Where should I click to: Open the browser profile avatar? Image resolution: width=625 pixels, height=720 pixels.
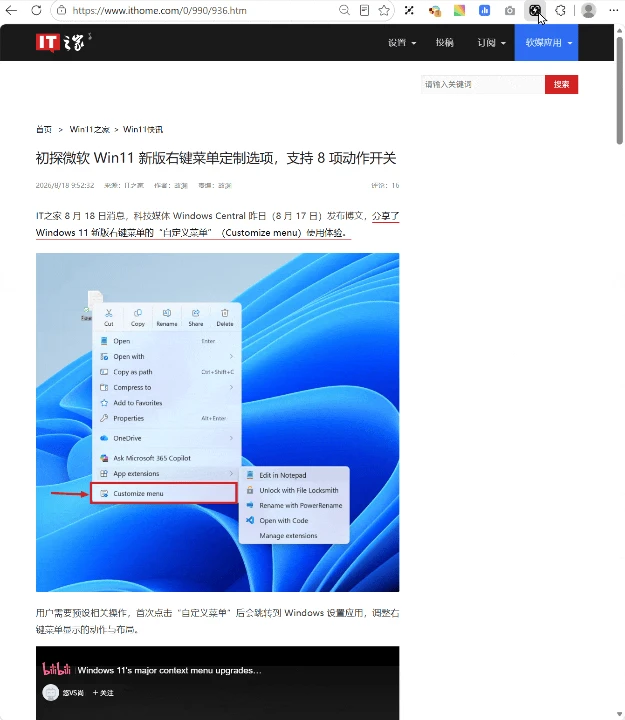point(588,10)
